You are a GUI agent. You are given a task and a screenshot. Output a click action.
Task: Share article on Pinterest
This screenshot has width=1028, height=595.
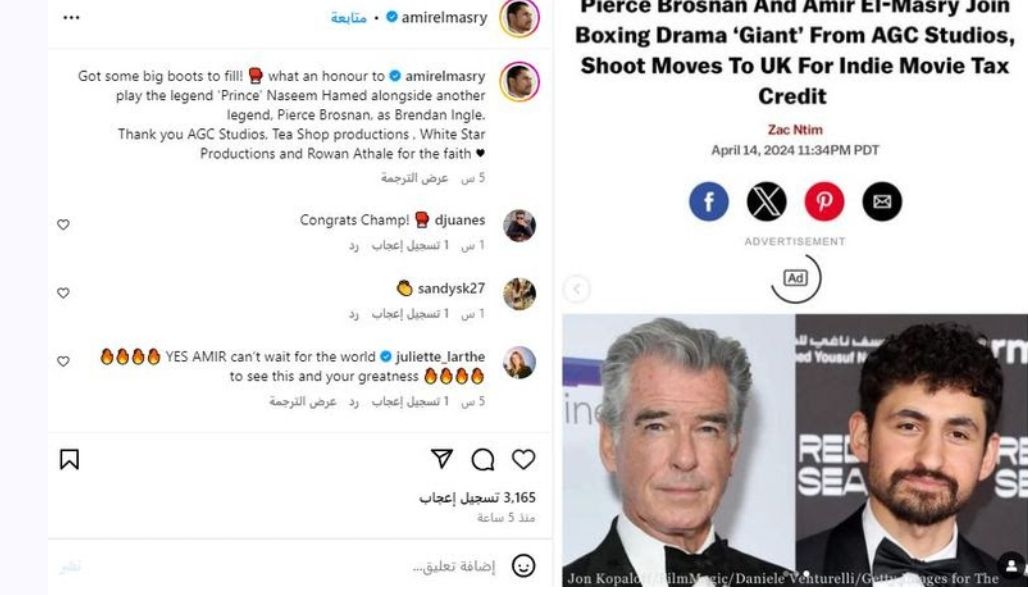tap(824, 201)
